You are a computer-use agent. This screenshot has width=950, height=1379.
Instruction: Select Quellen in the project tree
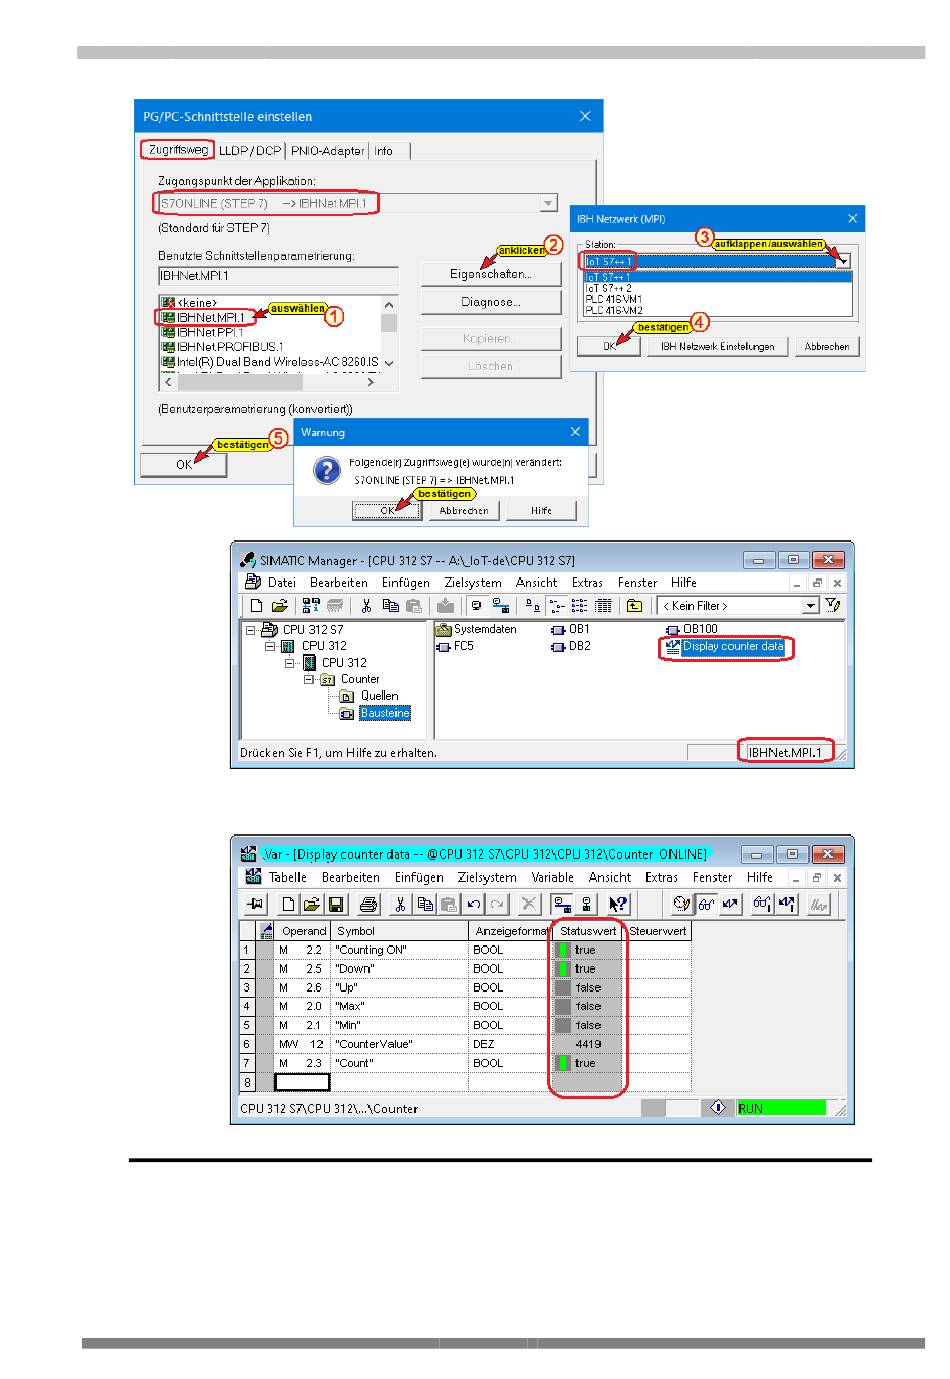coord(379,696)
